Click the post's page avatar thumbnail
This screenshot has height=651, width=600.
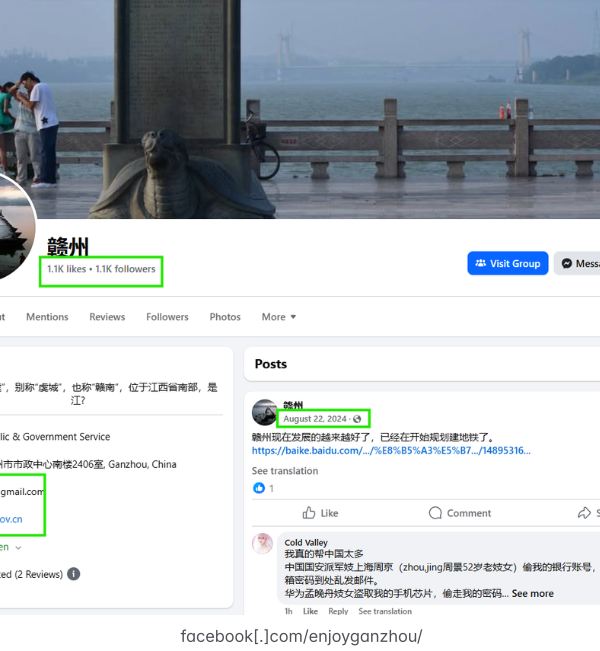pyautogui.click(x=265, y=412)
